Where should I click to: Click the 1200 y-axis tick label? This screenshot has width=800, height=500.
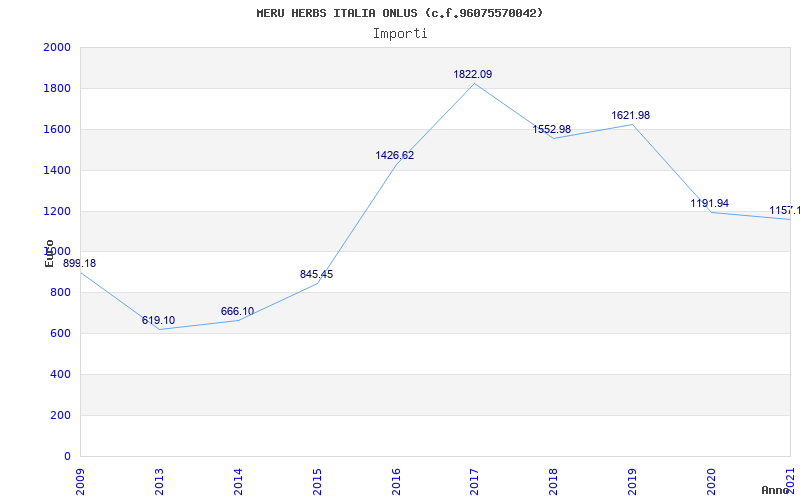pyautogui.click(x=57, y=211)
